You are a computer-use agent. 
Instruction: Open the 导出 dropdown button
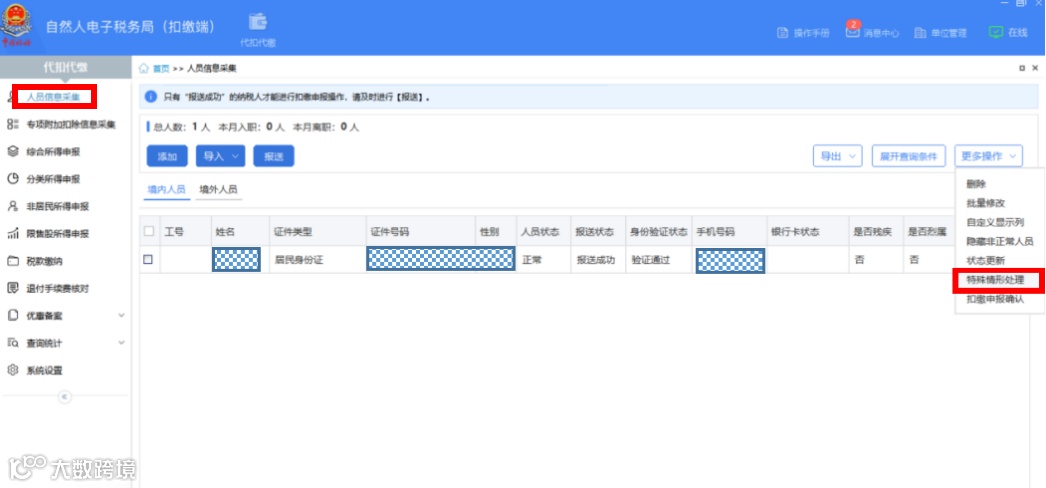pos(838,156)
